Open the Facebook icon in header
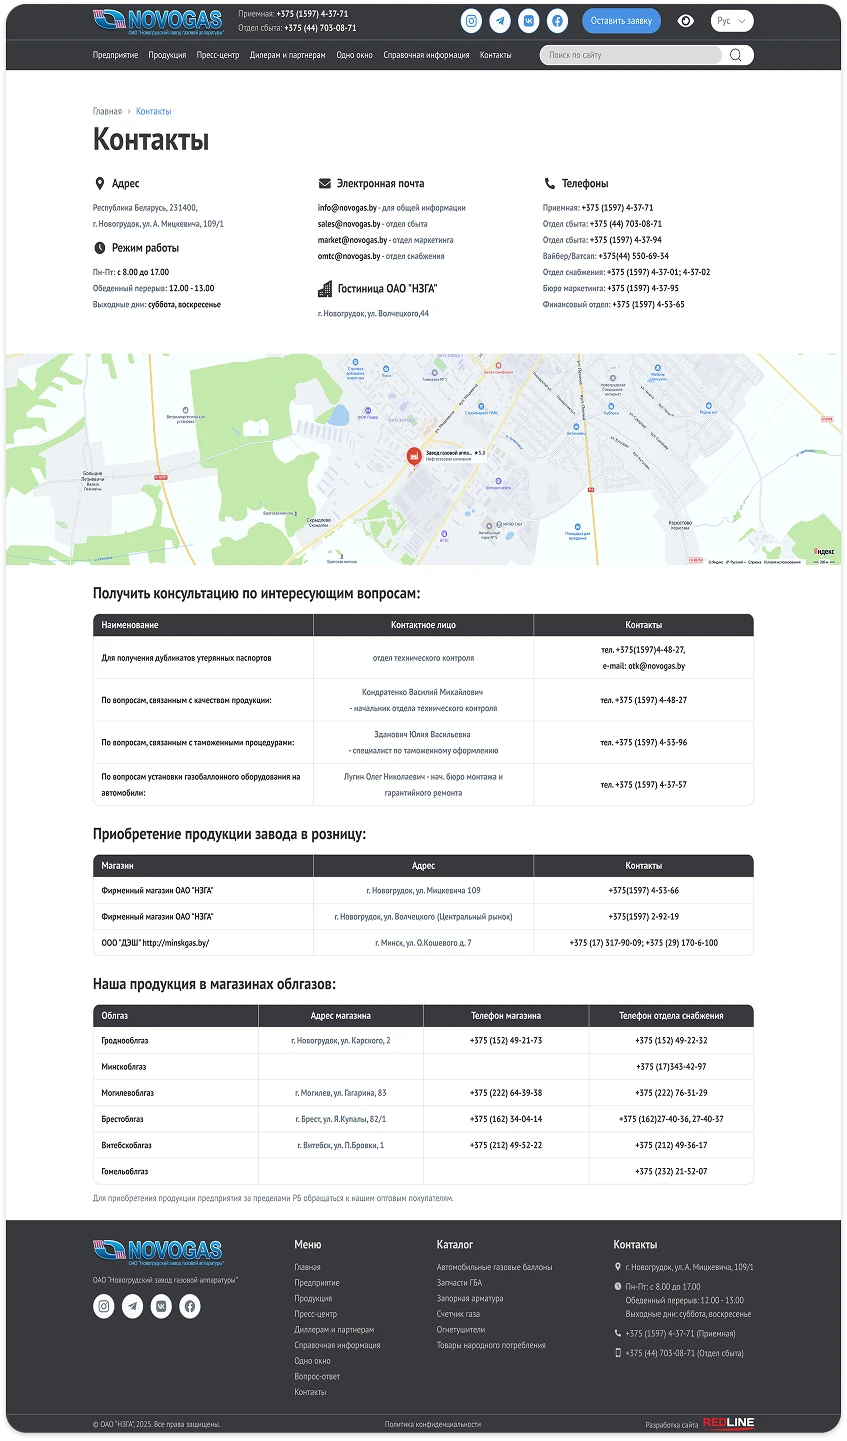The height and width of the screenshot is (1441, 847). point(558,21)
